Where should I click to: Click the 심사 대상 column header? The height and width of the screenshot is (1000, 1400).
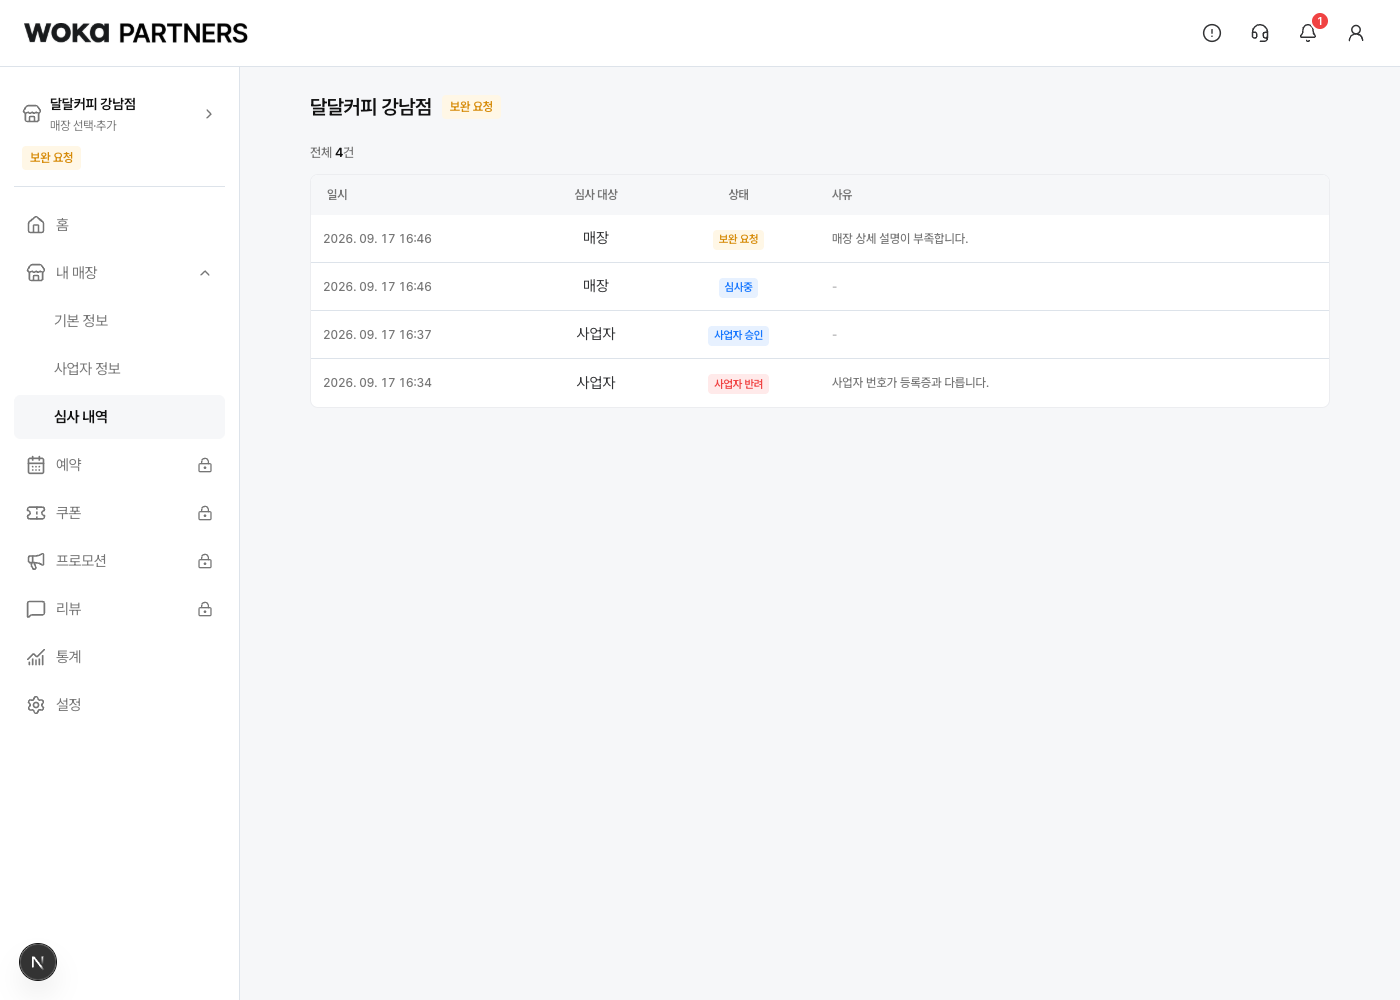(596, 195)
